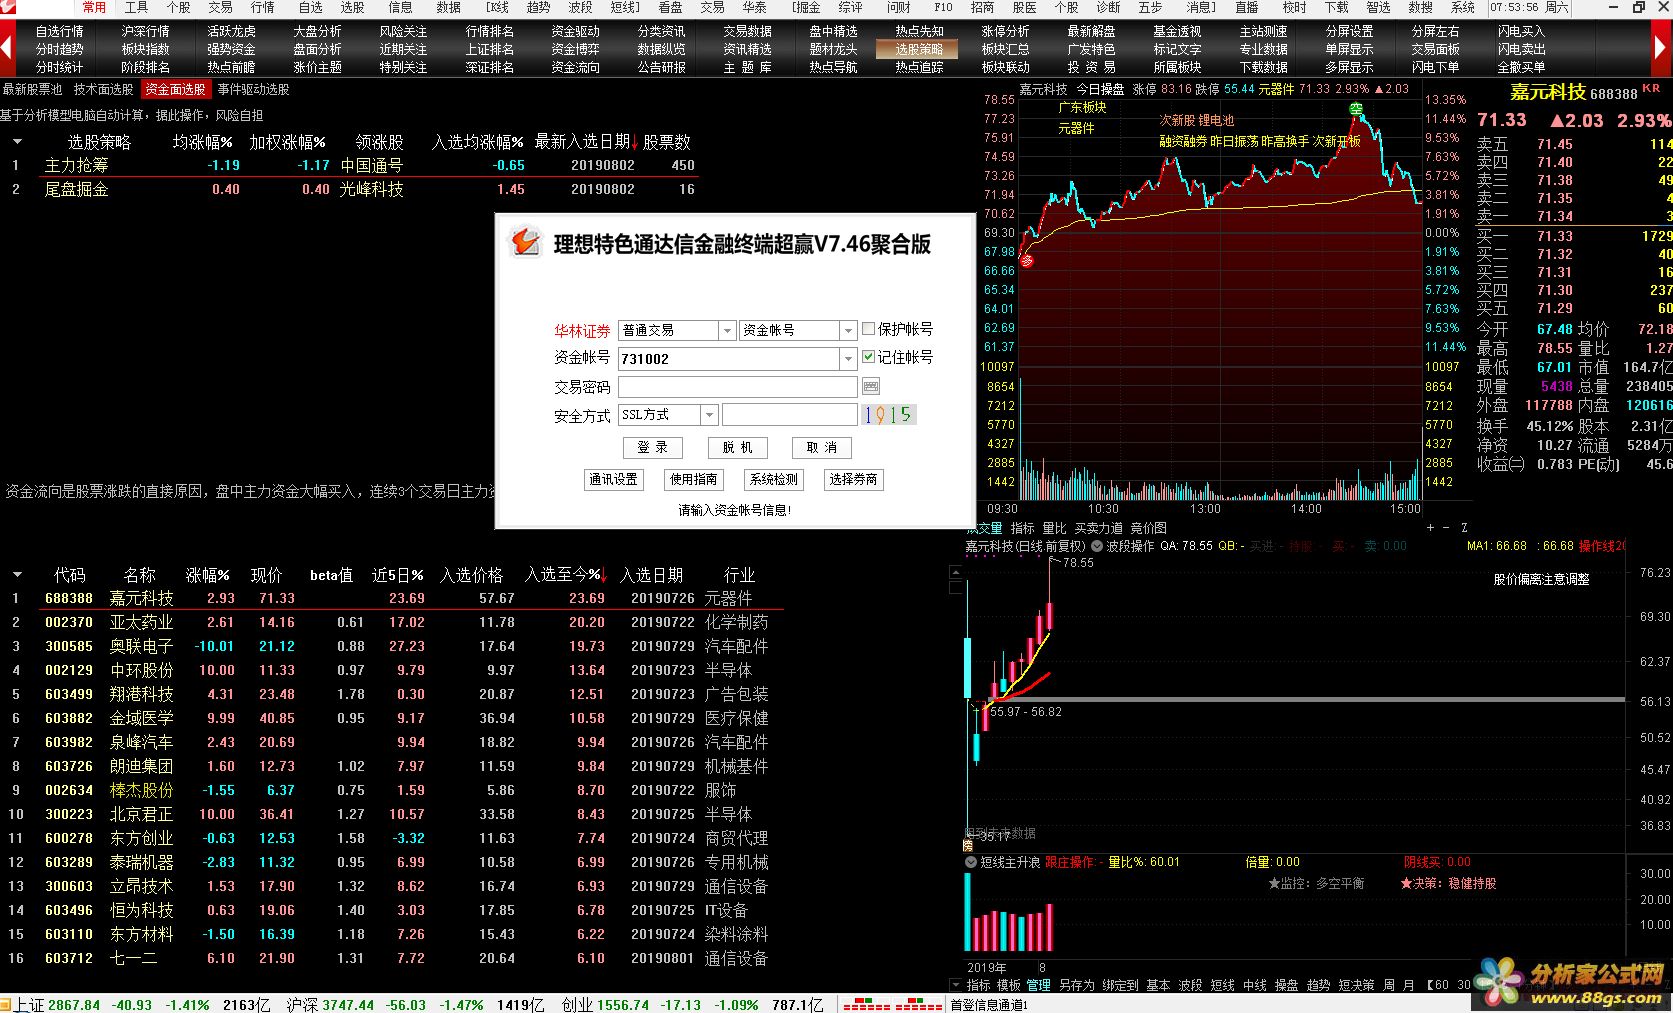This screenshot has width=1673, height=1013.
Task: Click the small icon left of 上证 in status bar
Action: pyautogui.click(x=6, y=1004)
